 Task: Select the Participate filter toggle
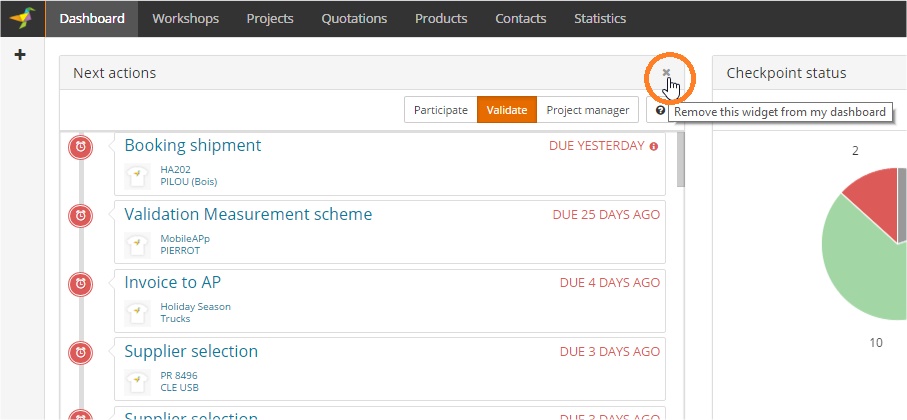click(440, 110)
